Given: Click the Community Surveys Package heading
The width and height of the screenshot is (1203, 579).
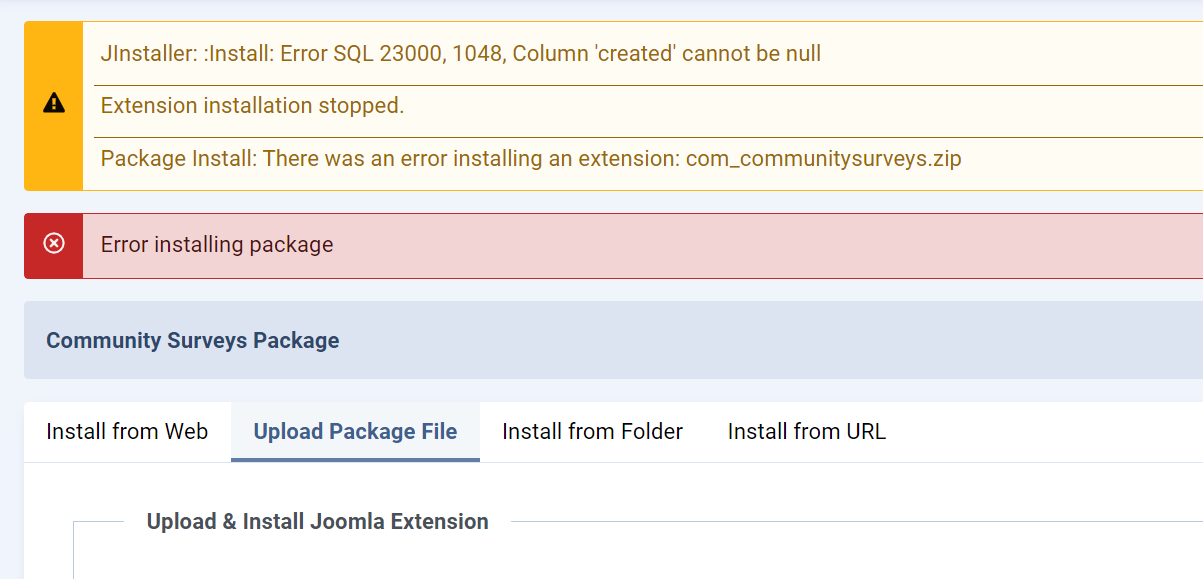Looking at the screenshot, I should (193, 341).
